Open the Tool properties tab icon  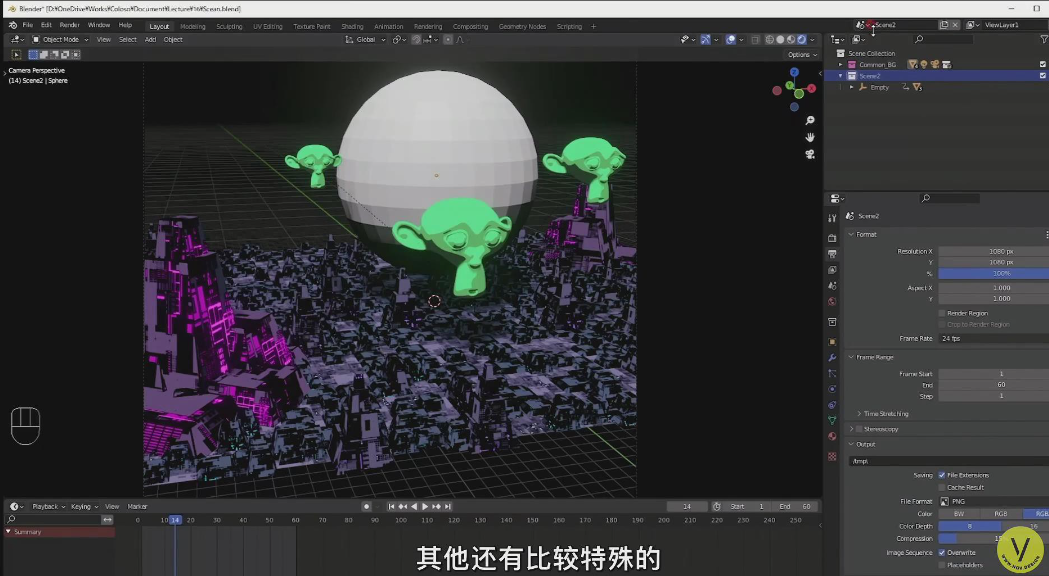pos(832,218)
